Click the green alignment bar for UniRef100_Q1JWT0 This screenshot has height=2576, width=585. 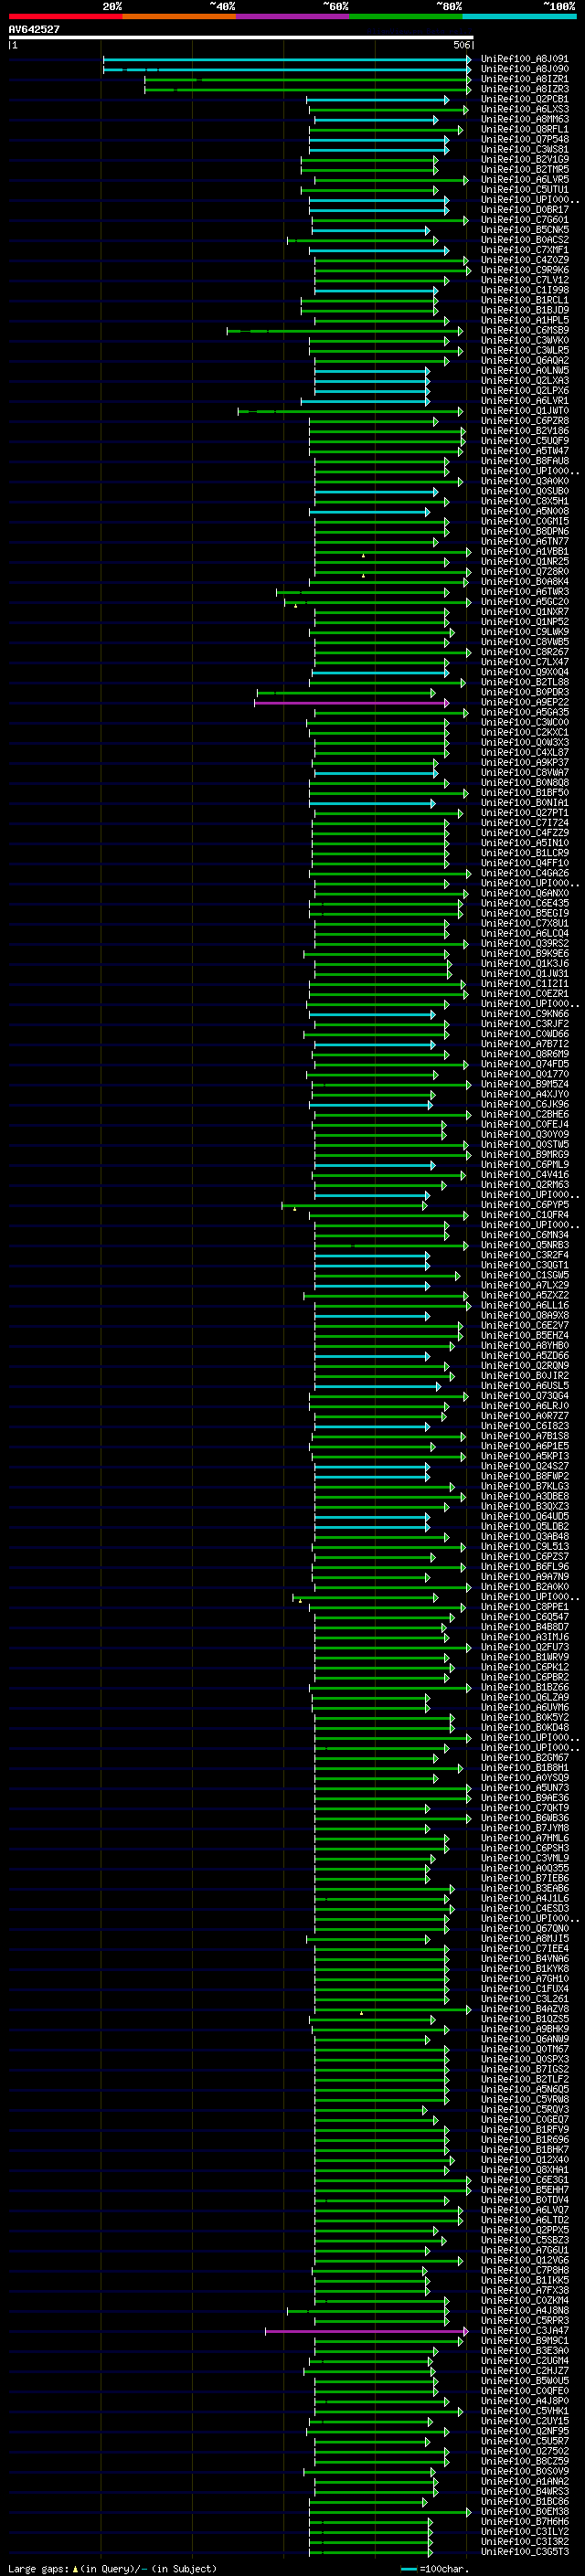tap(351, 411)
